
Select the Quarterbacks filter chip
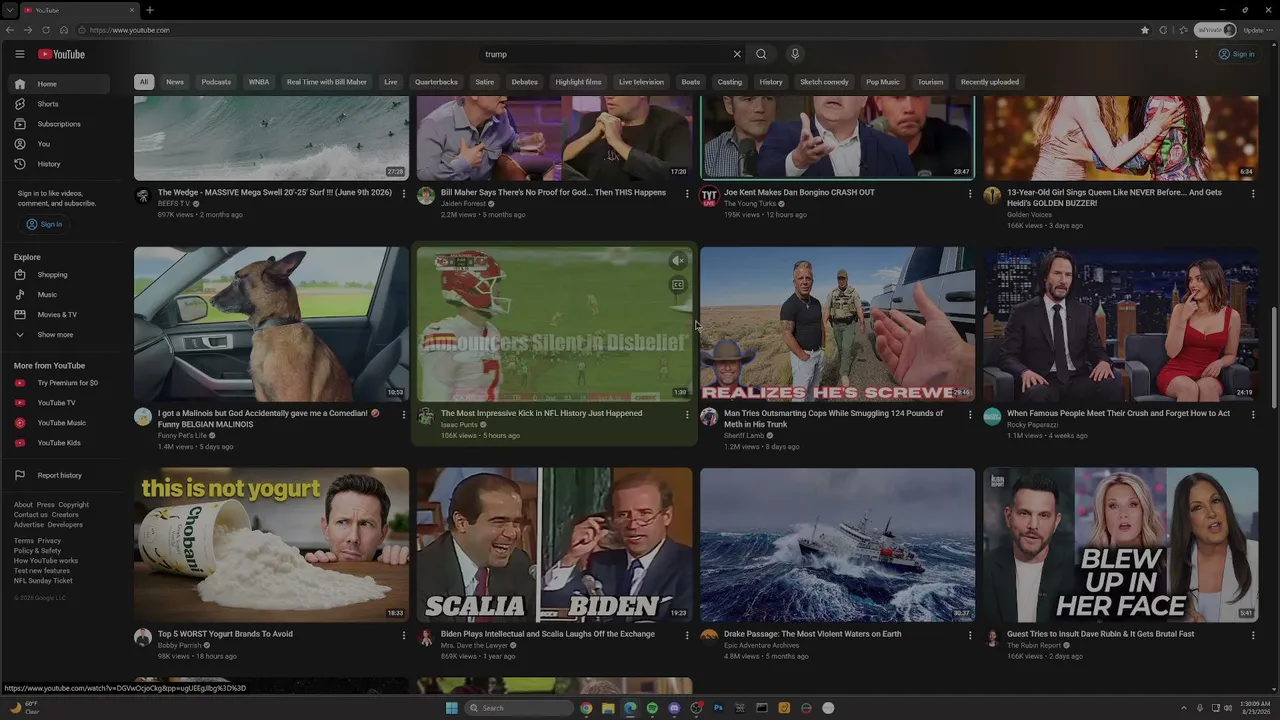click(x=436, y=82)
